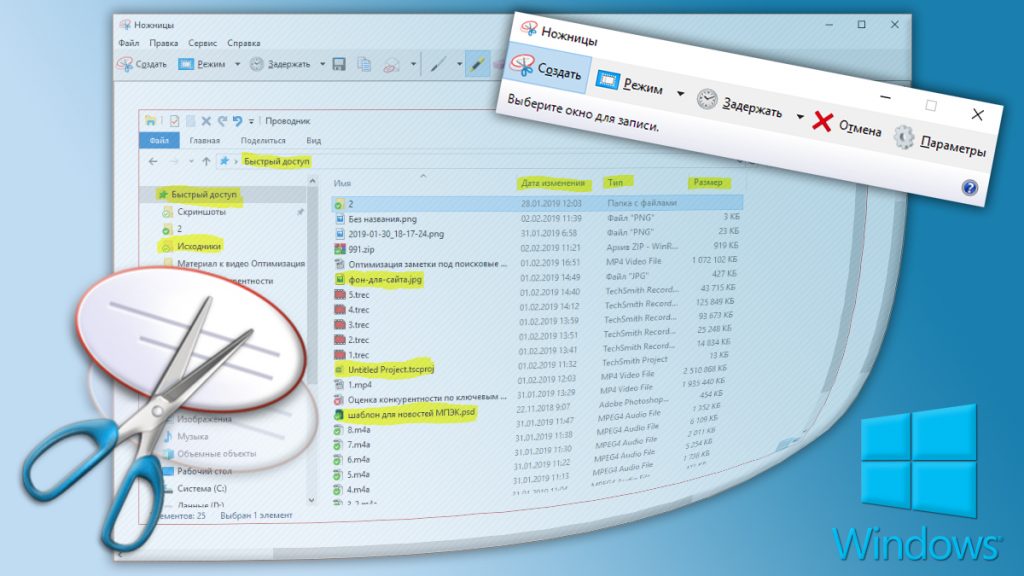Open the pen options dropdown arrow
Image resolution: width=1024 pixels, height=576 pixels.
pyautogui.click(x=459, y=64)
